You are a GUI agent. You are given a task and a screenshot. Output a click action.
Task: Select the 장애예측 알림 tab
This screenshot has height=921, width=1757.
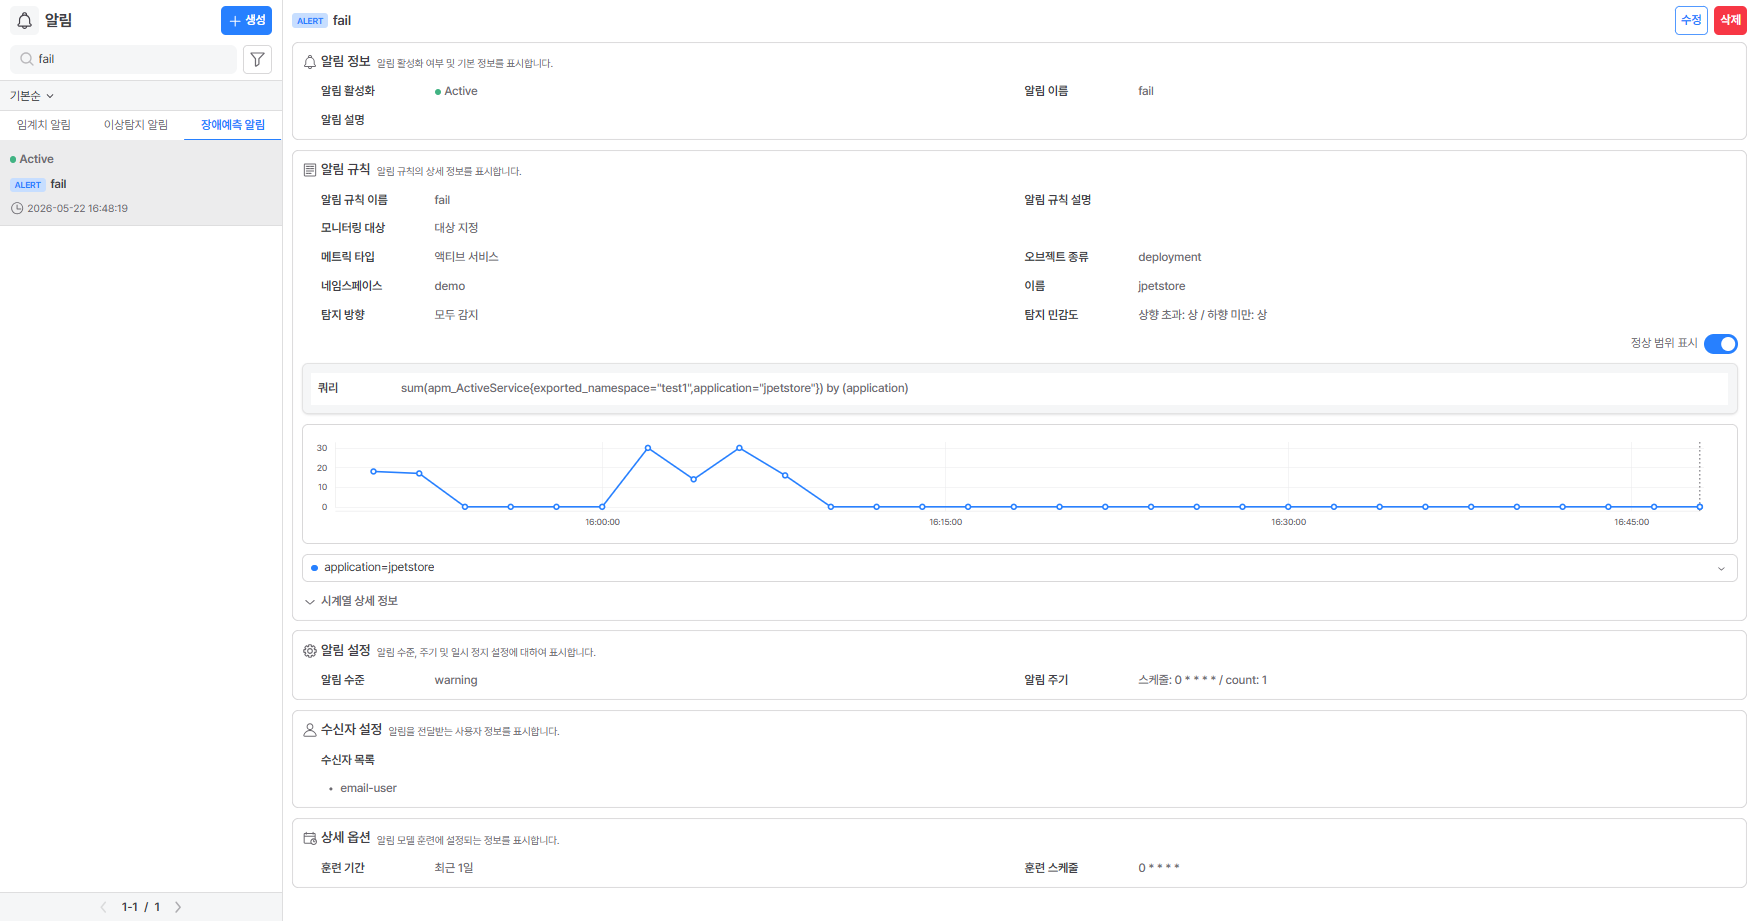coord(233,125)
